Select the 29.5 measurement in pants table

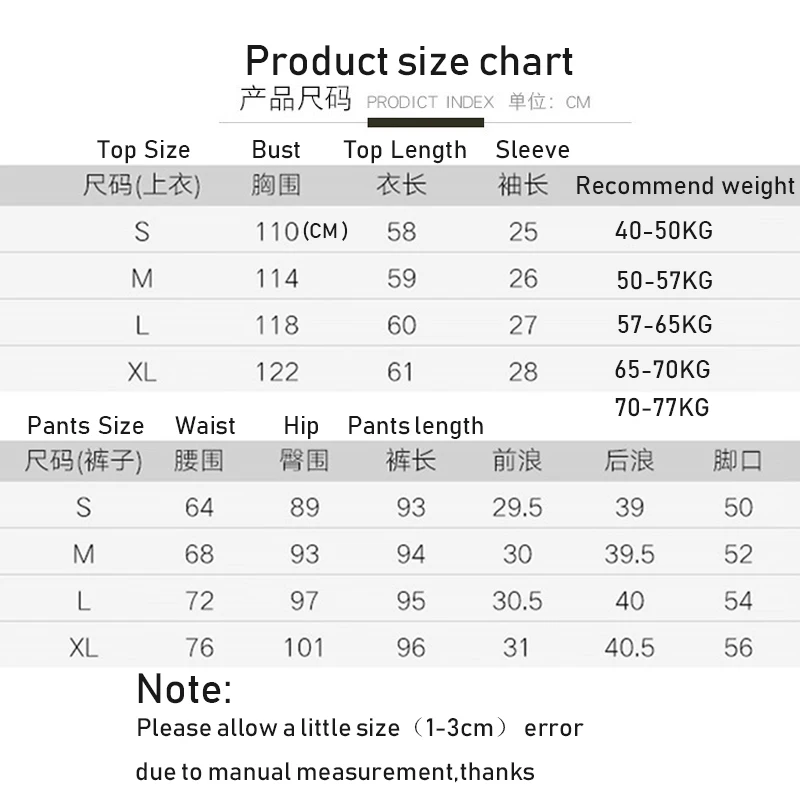[517, 507]
